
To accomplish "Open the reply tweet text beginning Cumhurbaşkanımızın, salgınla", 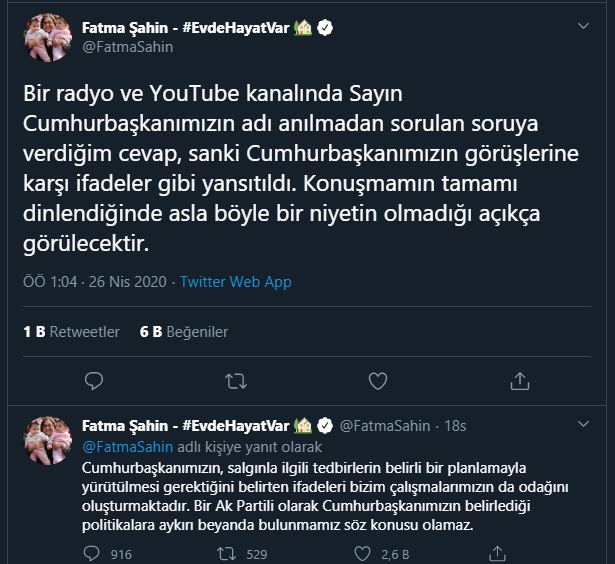I will (300, 494).
